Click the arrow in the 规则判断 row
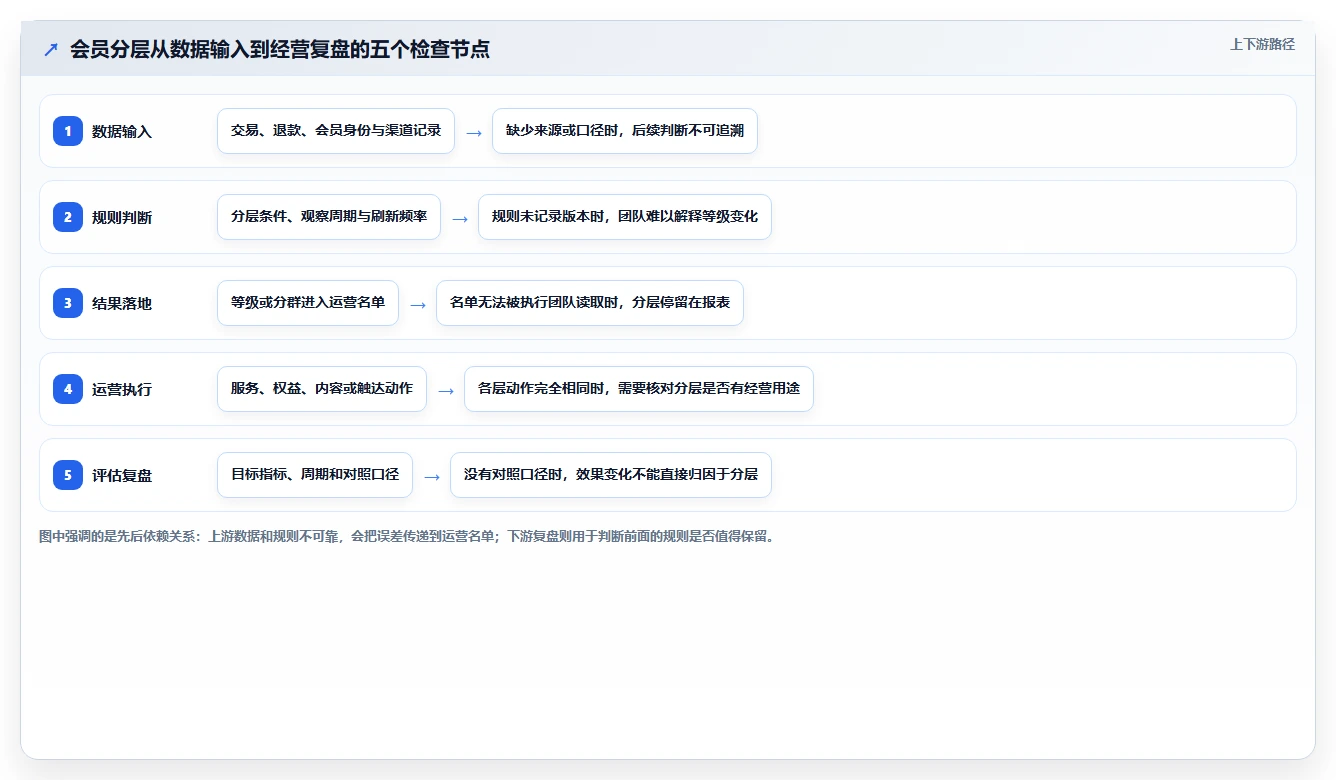This screenshot has height=780, width=1336. (460, 218)
